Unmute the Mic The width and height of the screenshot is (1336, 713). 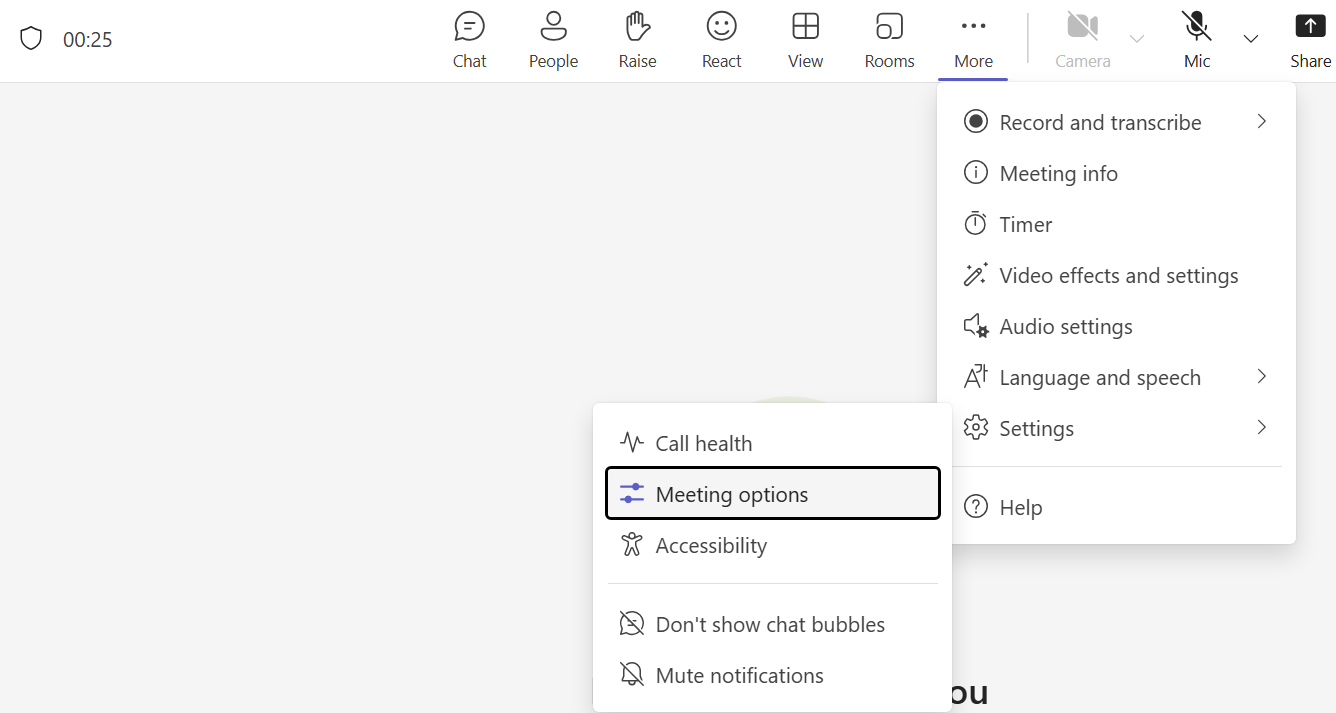[x=1197, y=40]
